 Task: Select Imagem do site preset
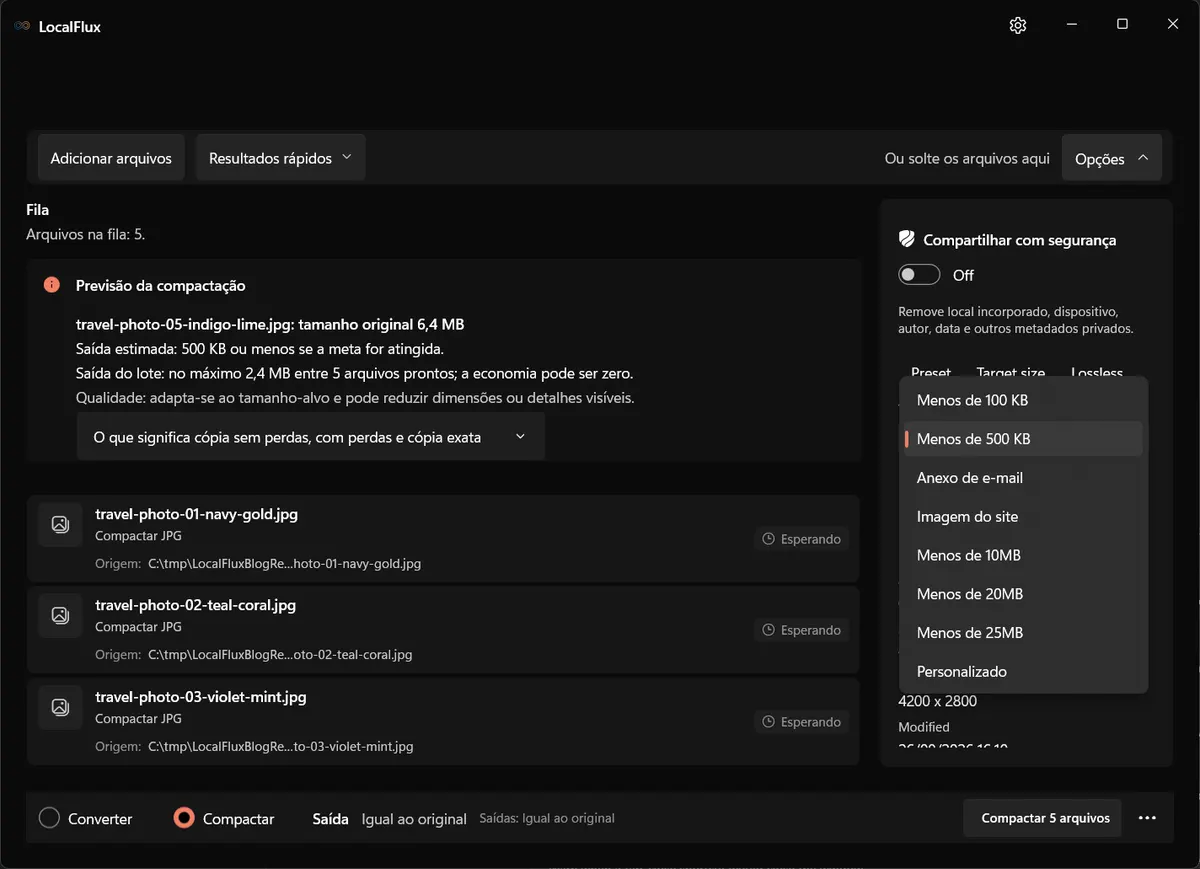[x=1023, y=517]
